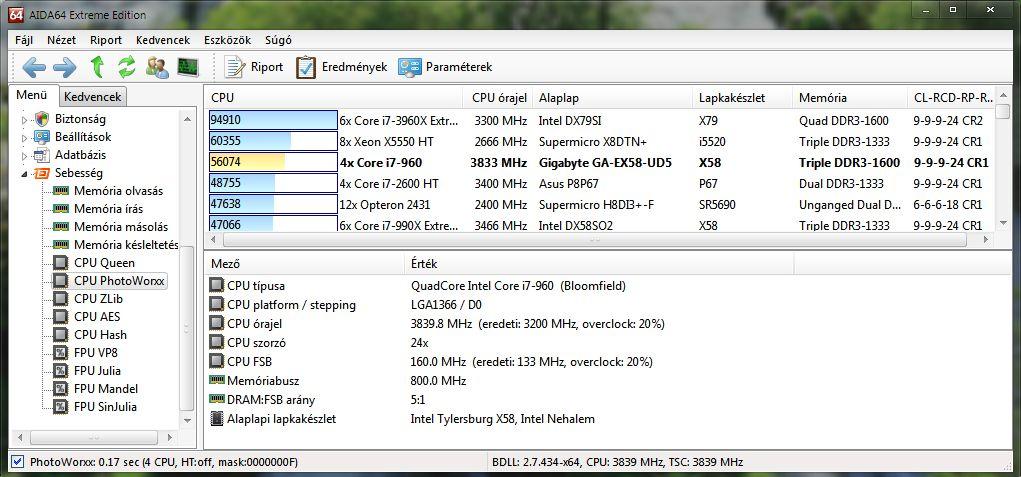
Task: Click the users icon in toolbar
Action: (x=157, y=67)
